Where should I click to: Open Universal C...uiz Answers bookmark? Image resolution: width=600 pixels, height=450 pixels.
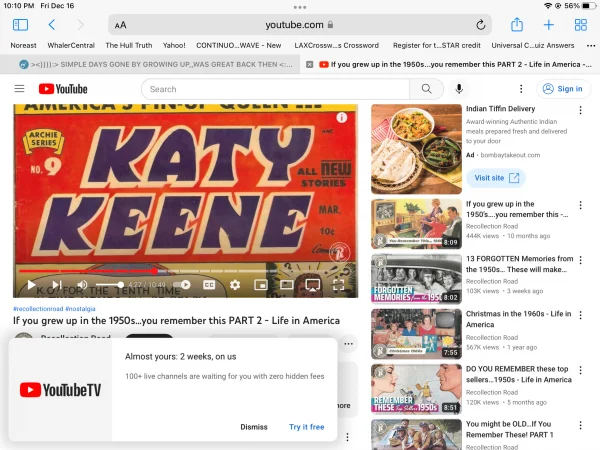533,45
